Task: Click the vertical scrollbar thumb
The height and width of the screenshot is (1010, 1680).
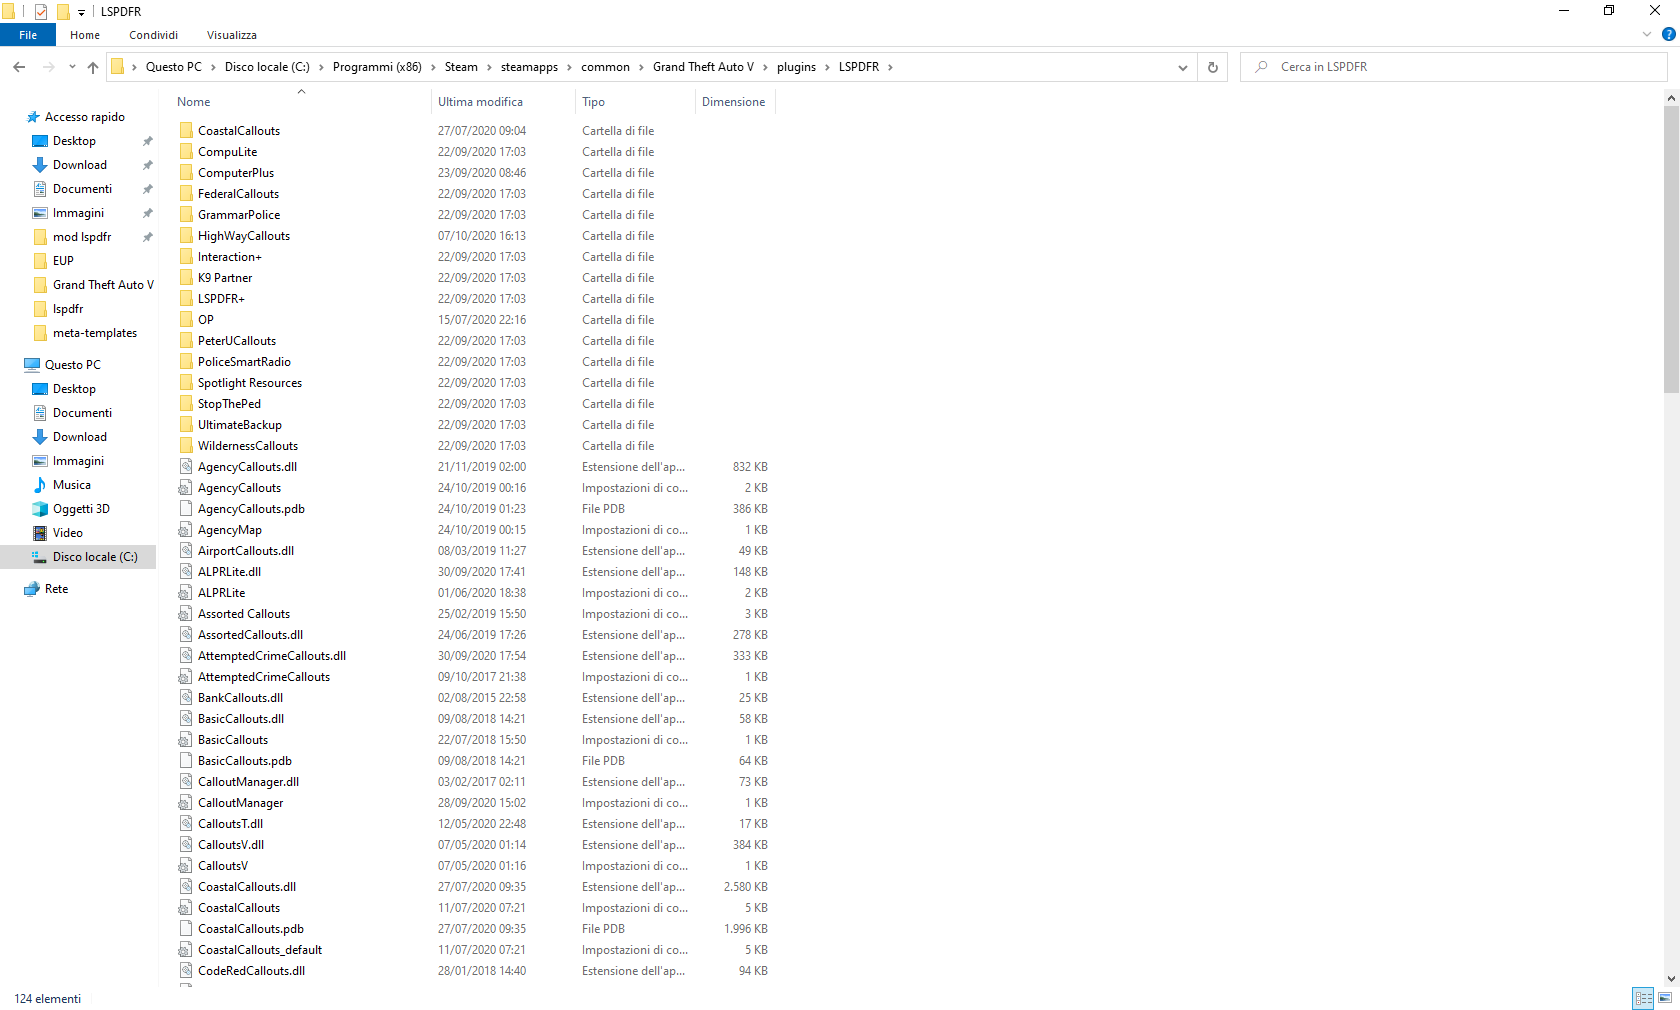Action: 1671,250
